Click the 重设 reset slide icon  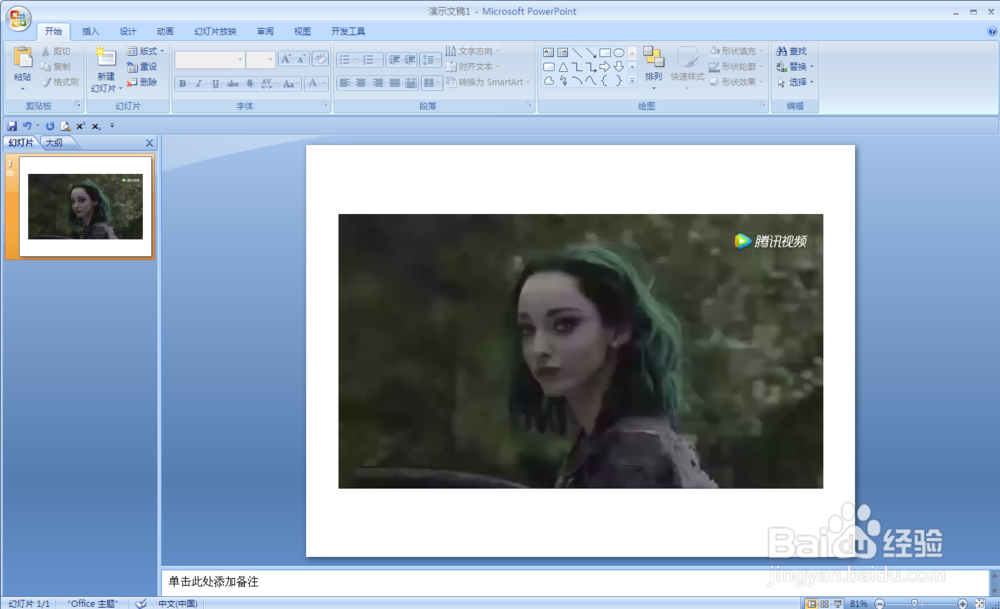pyautogui.click(x=132, y=67)
